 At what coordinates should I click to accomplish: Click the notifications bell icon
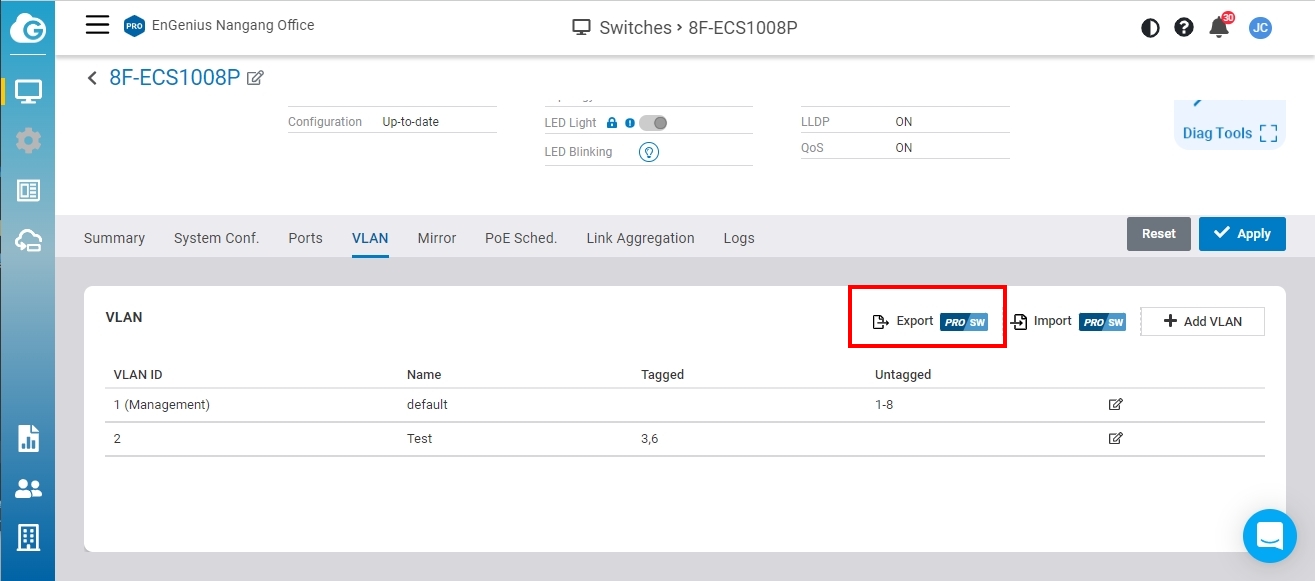tap(1219, 28)
